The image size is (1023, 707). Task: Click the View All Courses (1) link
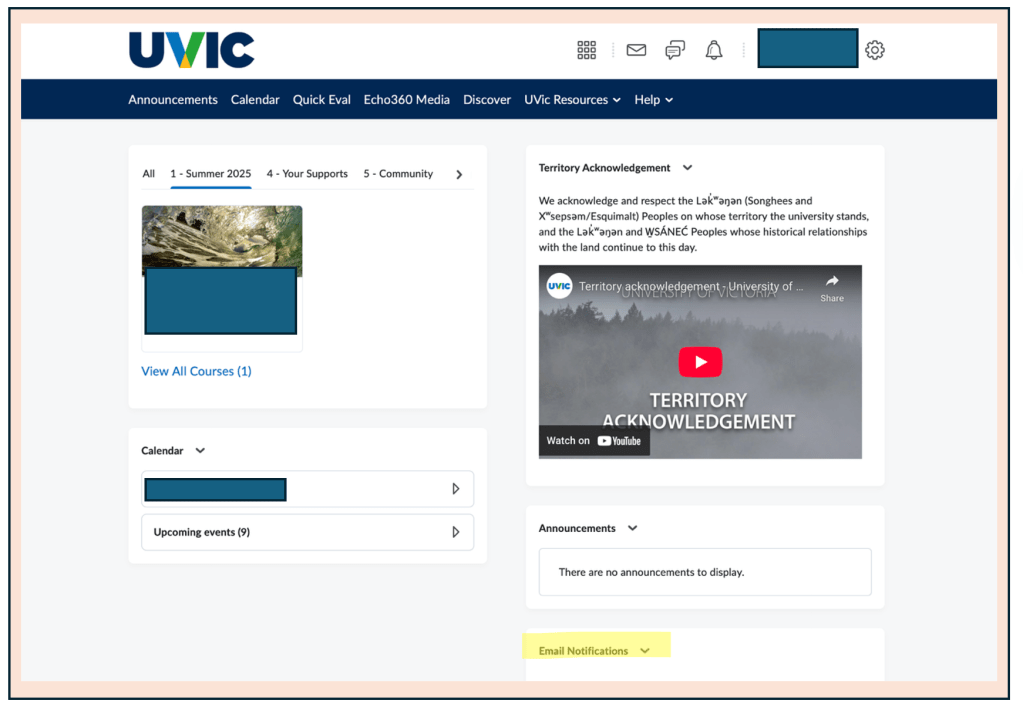tap(196, 371)
